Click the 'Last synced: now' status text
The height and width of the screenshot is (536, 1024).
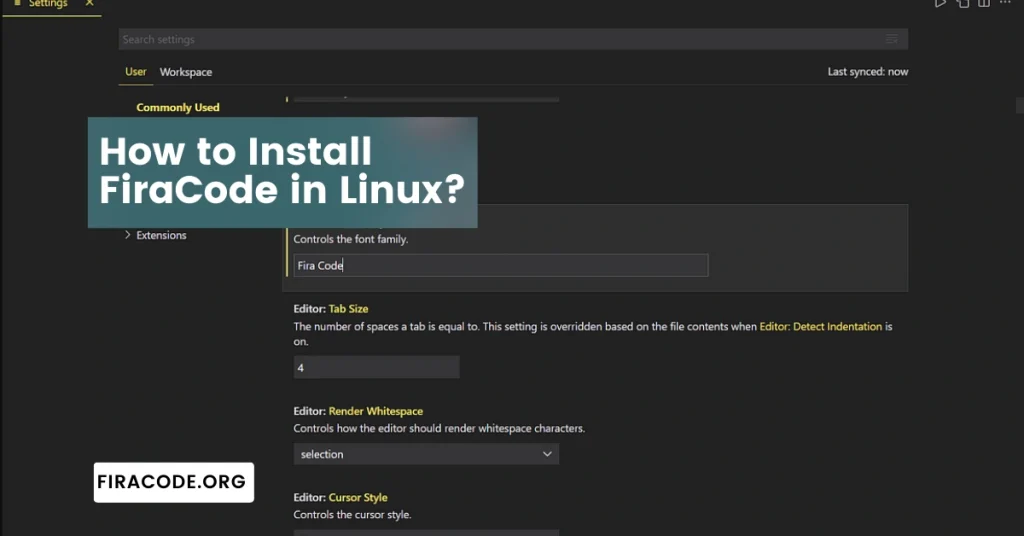tap(868, 72)
